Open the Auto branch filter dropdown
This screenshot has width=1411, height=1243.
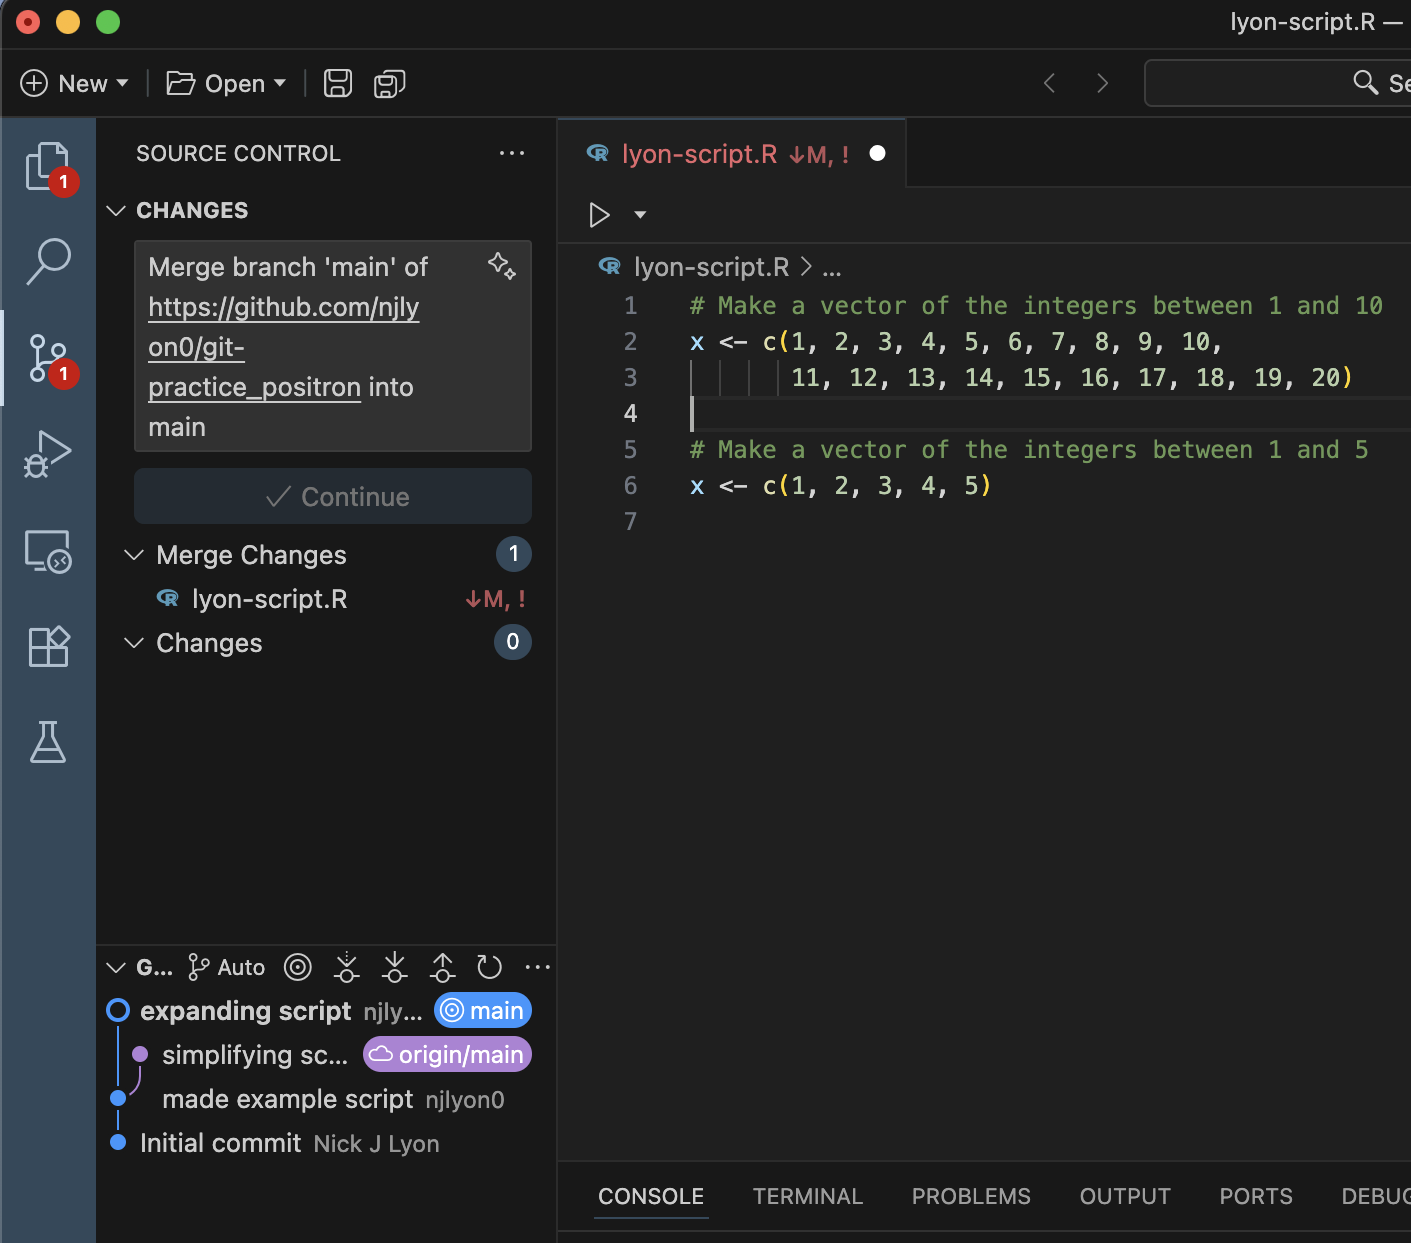225,967
